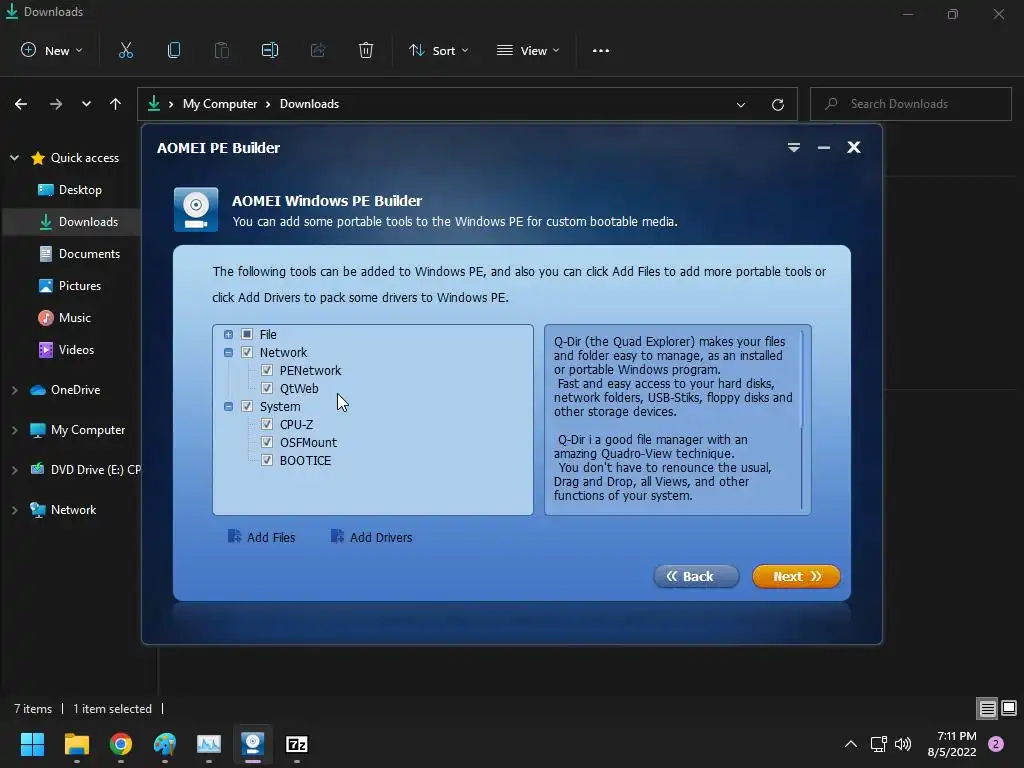
Task: Click the Paste icon in Explorer toolbar
Action: pos(222,50)
